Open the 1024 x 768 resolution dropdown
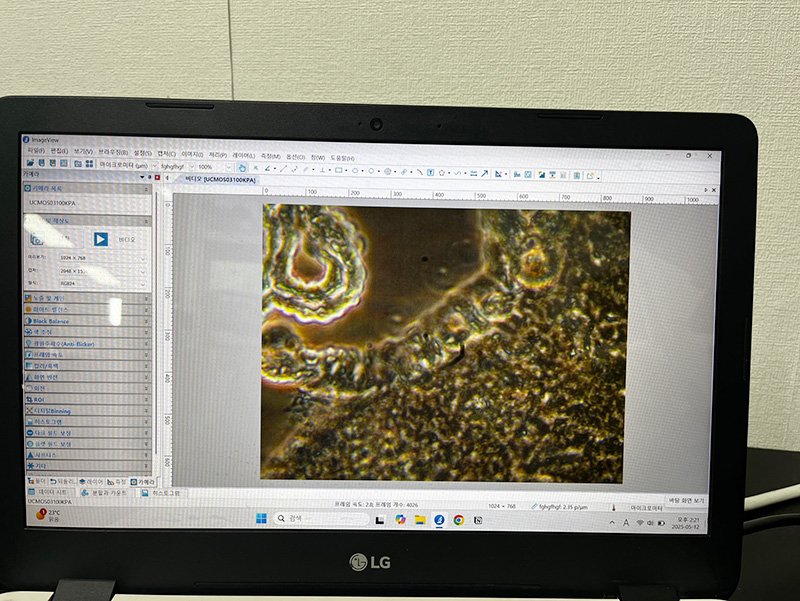 click(144, 258)
